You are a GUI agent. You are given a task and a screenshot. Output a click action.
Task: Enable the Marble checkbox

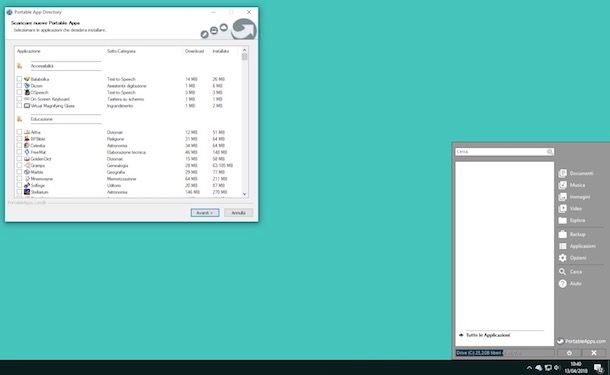(19, 172)
